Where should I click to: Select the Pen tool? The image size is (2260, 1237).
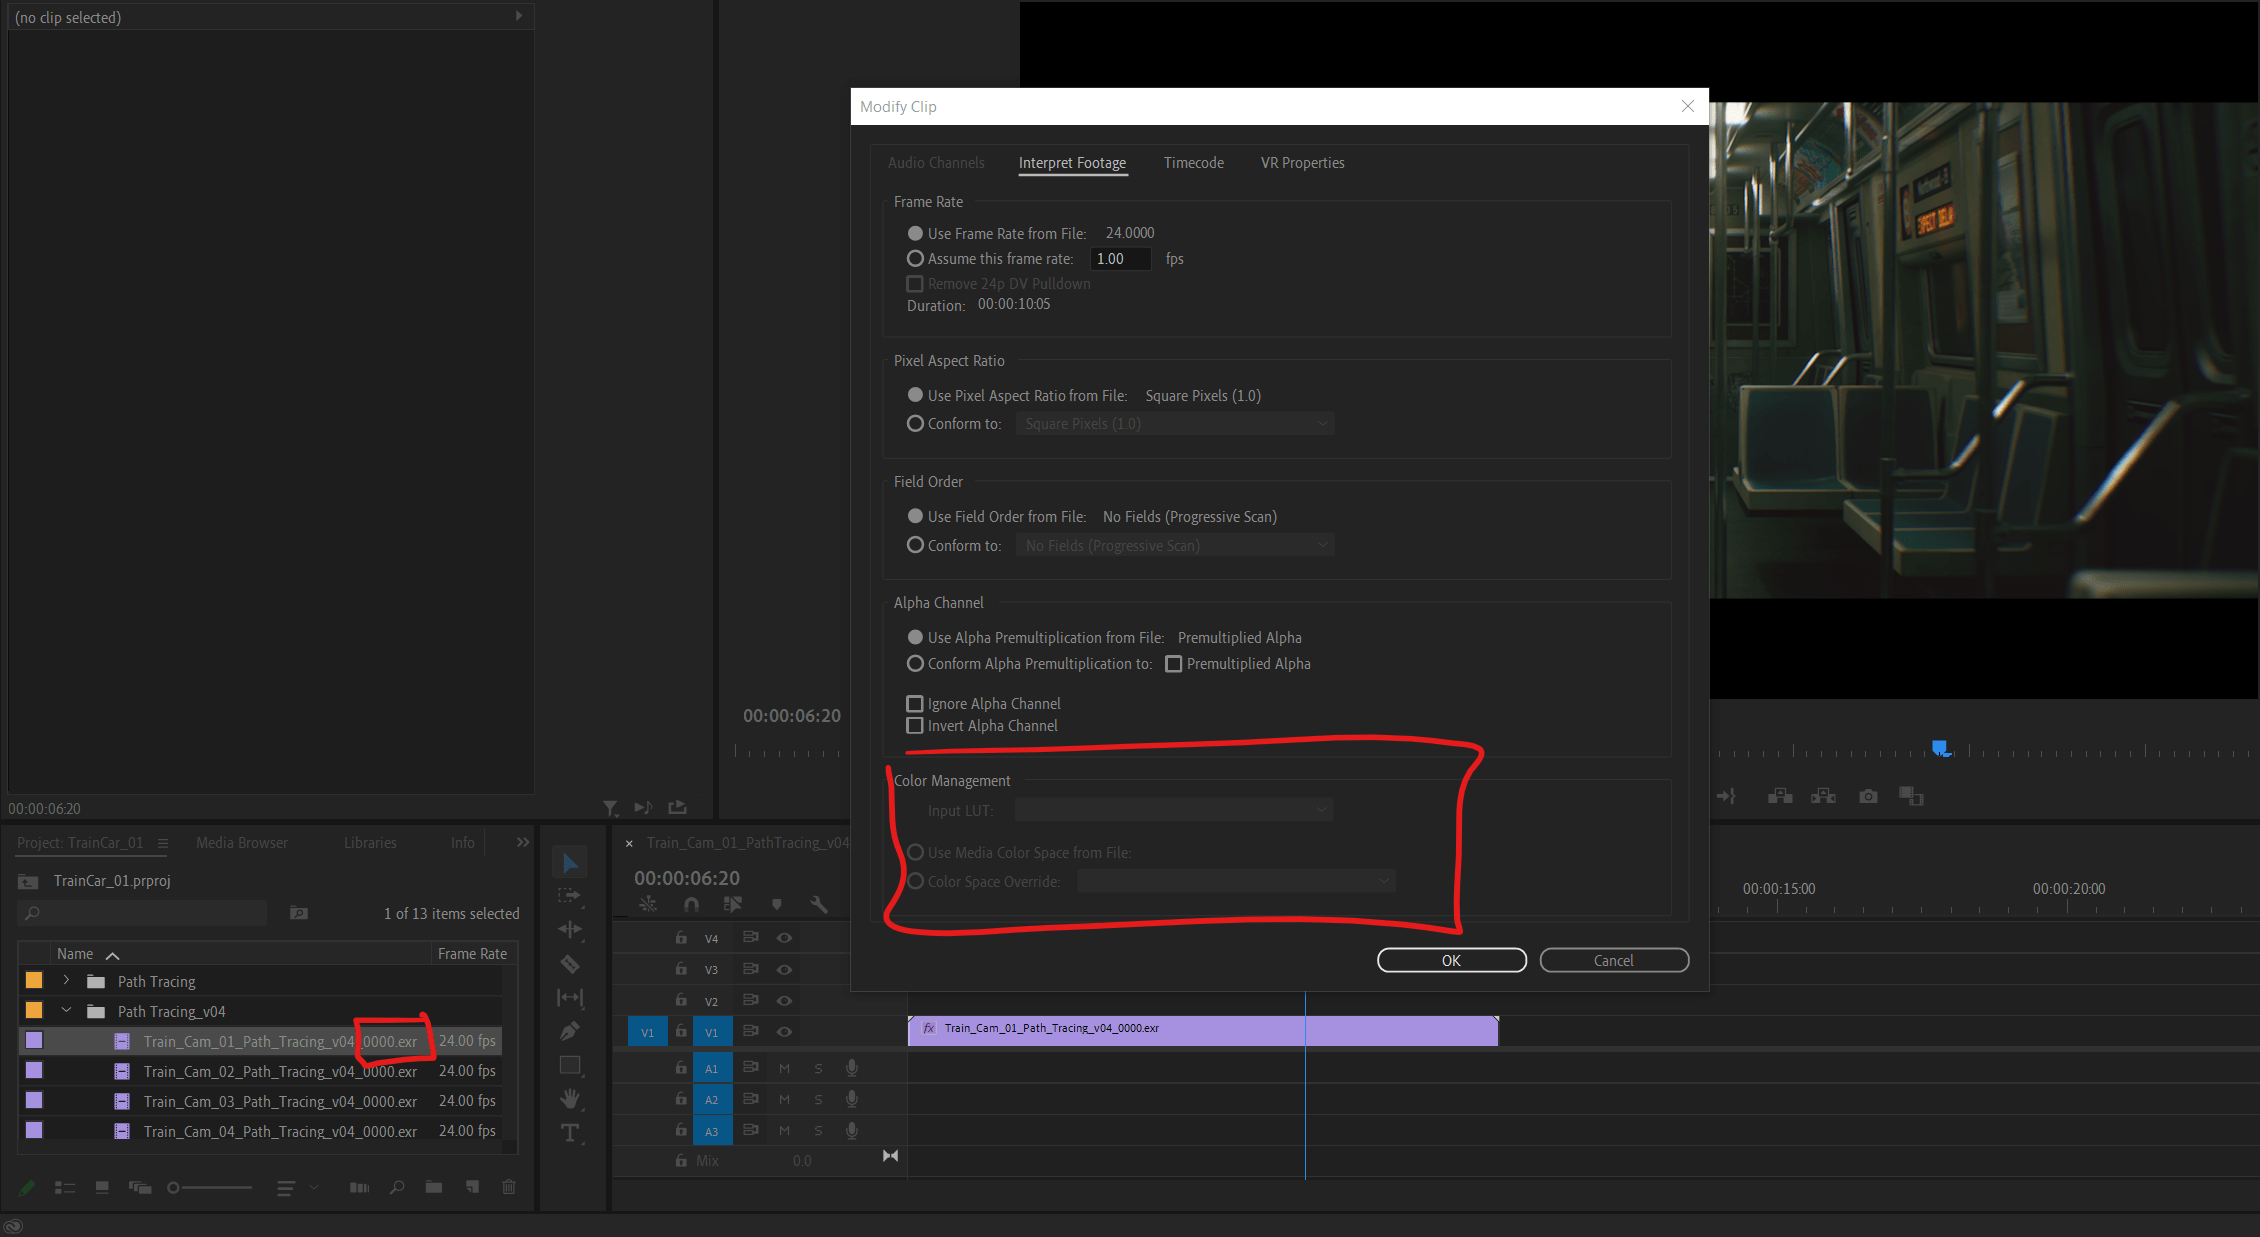coord(569,1030)
